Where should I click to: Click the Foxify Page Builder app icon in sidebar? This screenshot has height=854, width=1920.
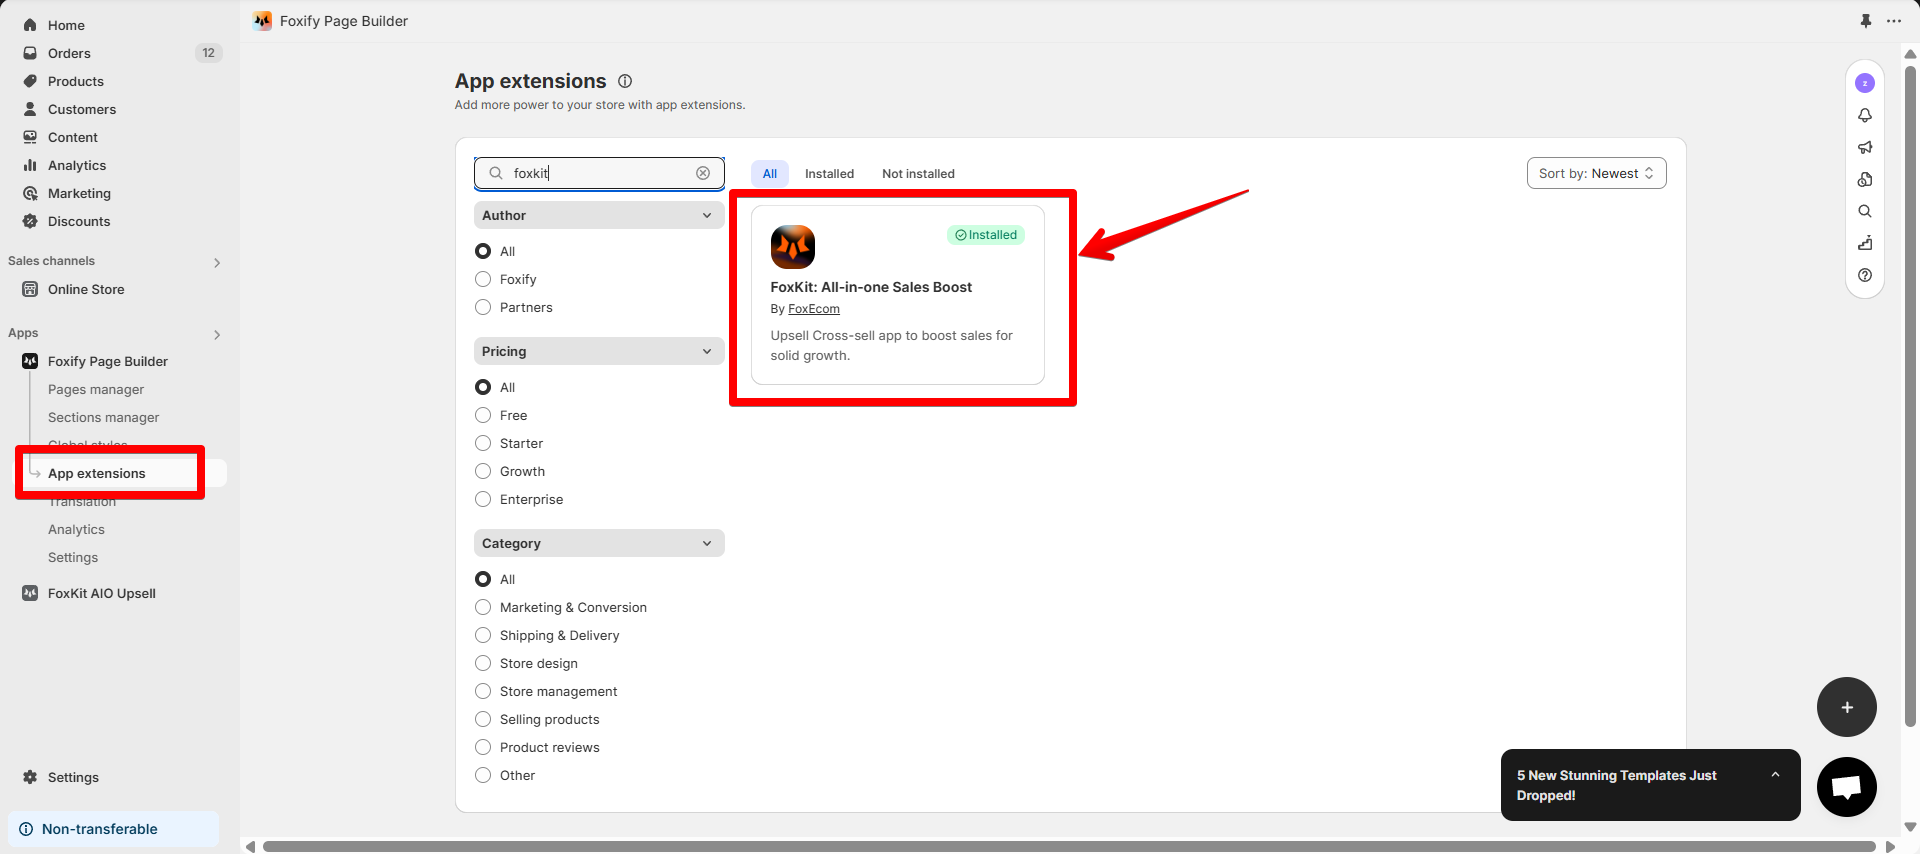[x=30, y=361]
